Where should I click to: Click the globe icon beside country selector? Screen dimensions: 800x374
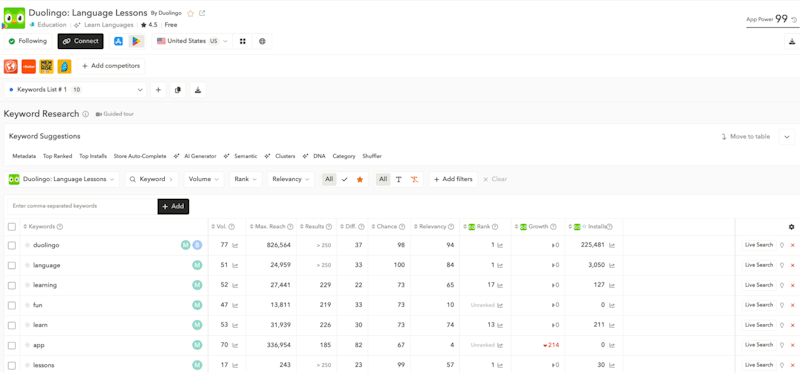coord(262,41)
